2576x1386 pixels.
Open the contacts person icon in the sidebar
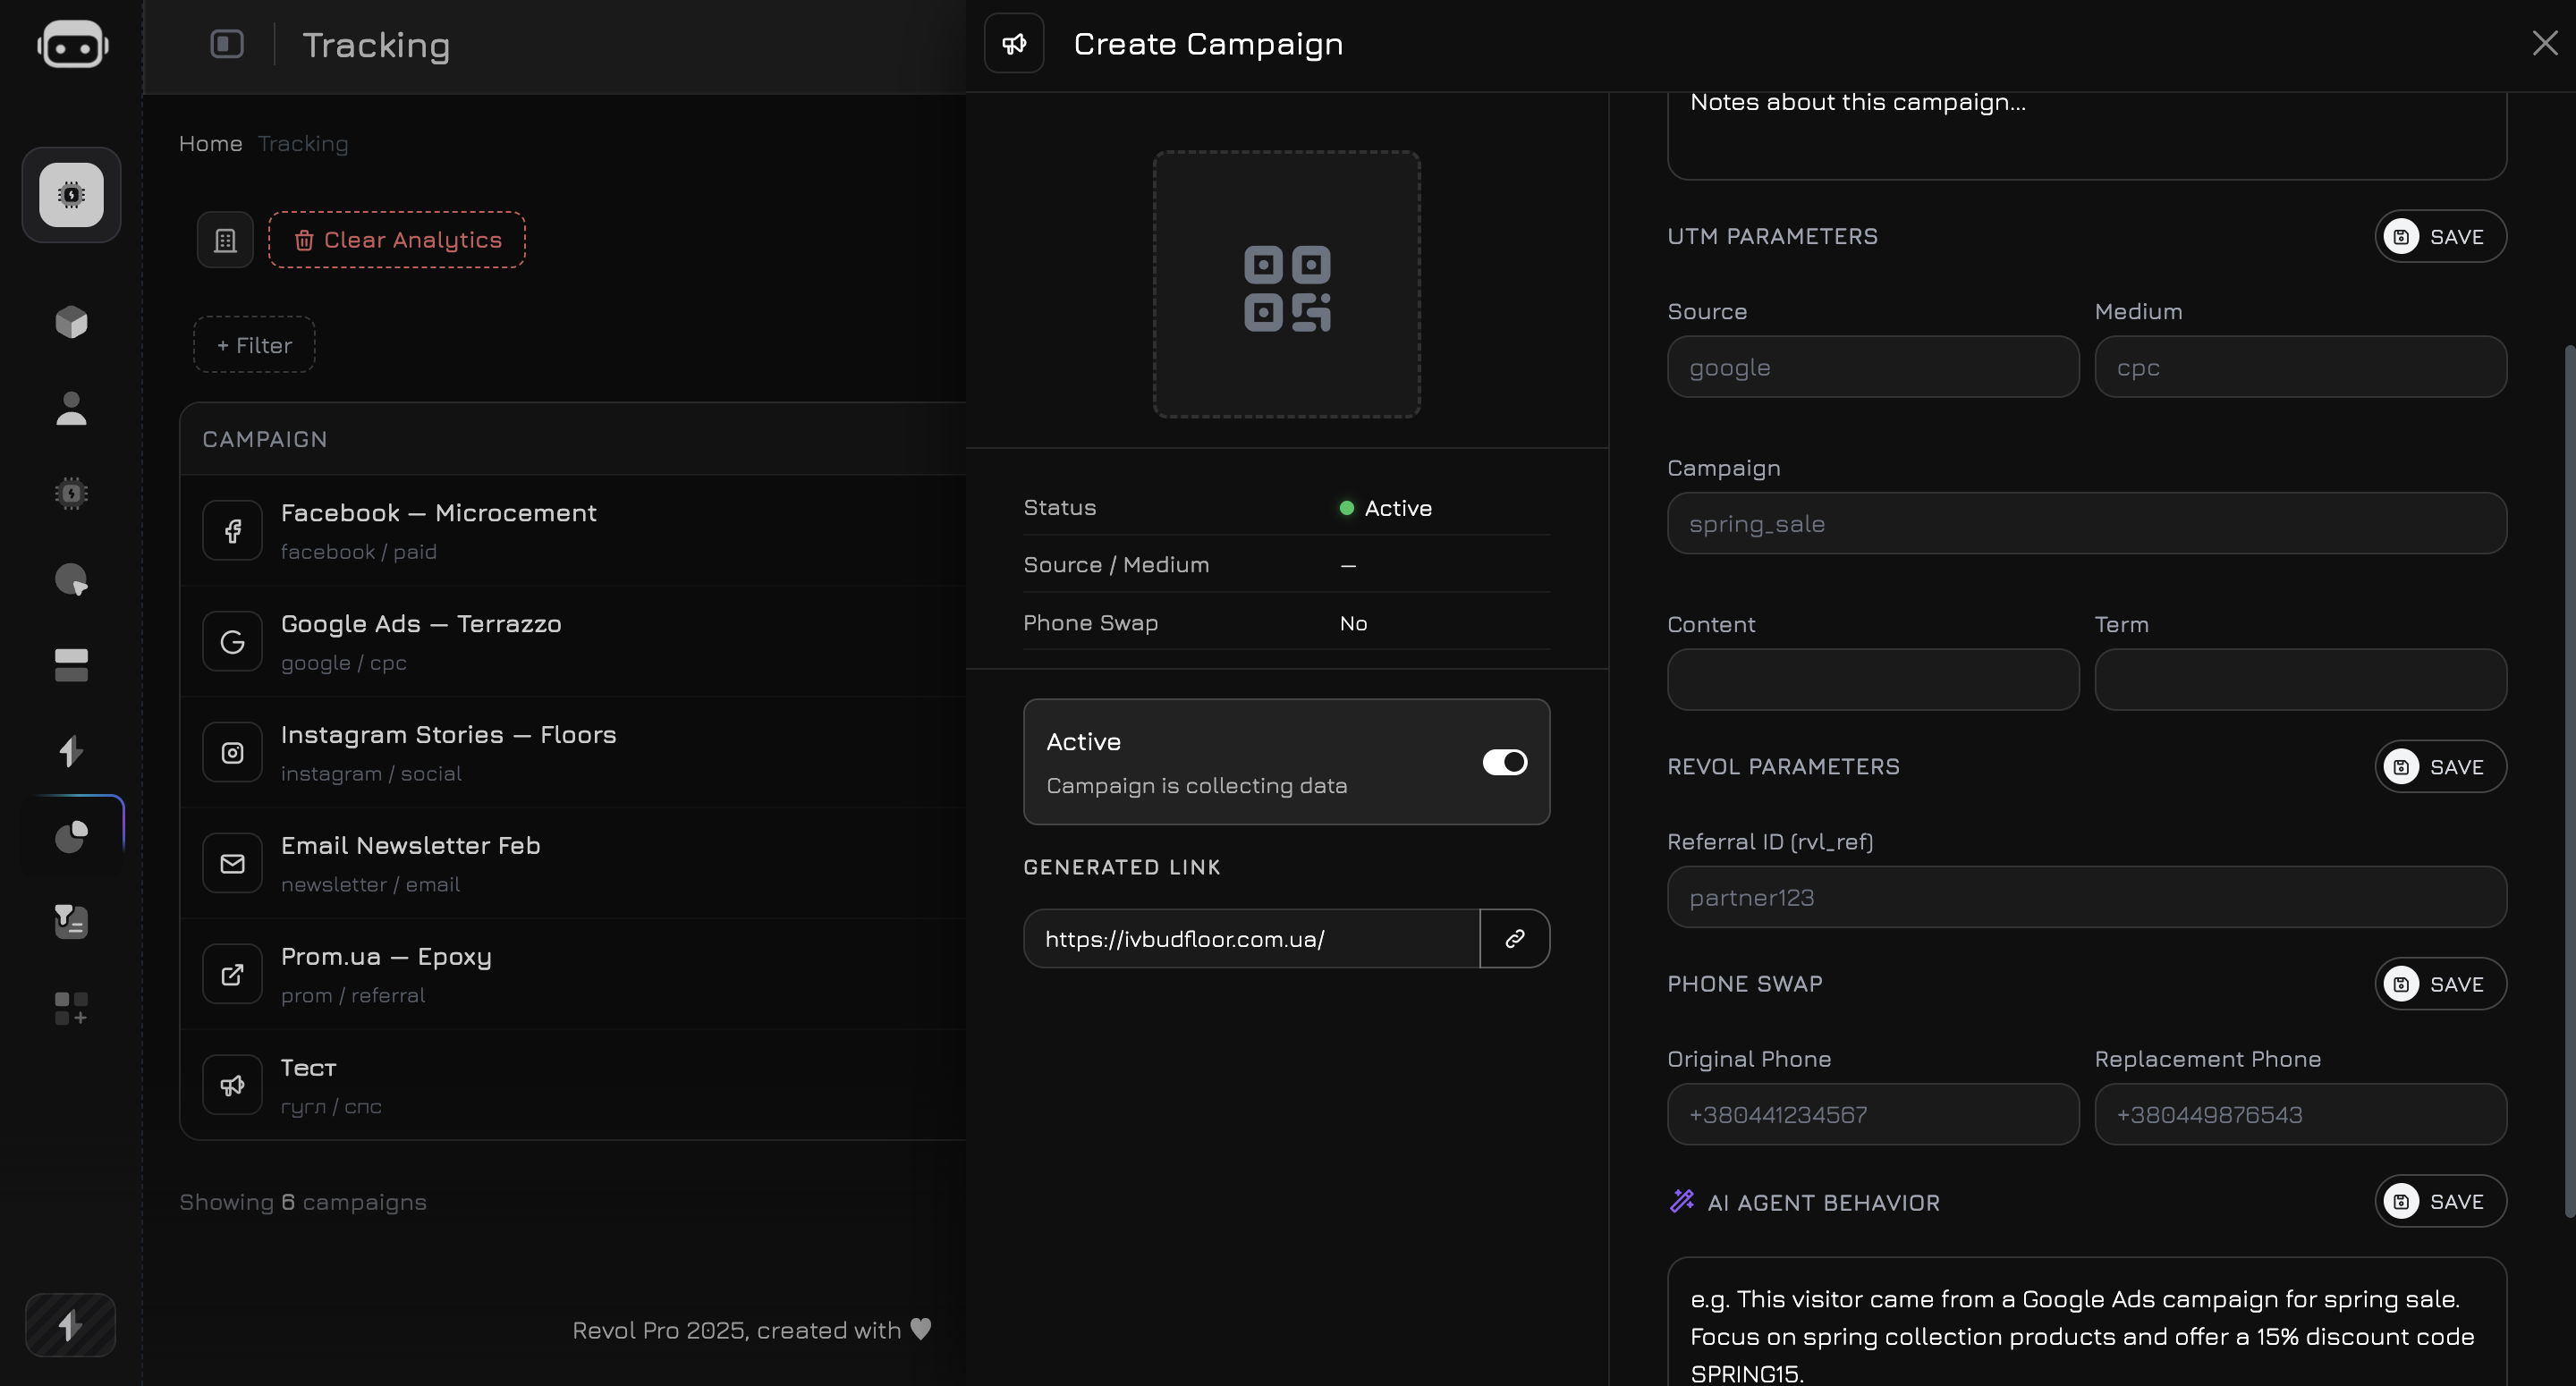click(x=70, y=409)
